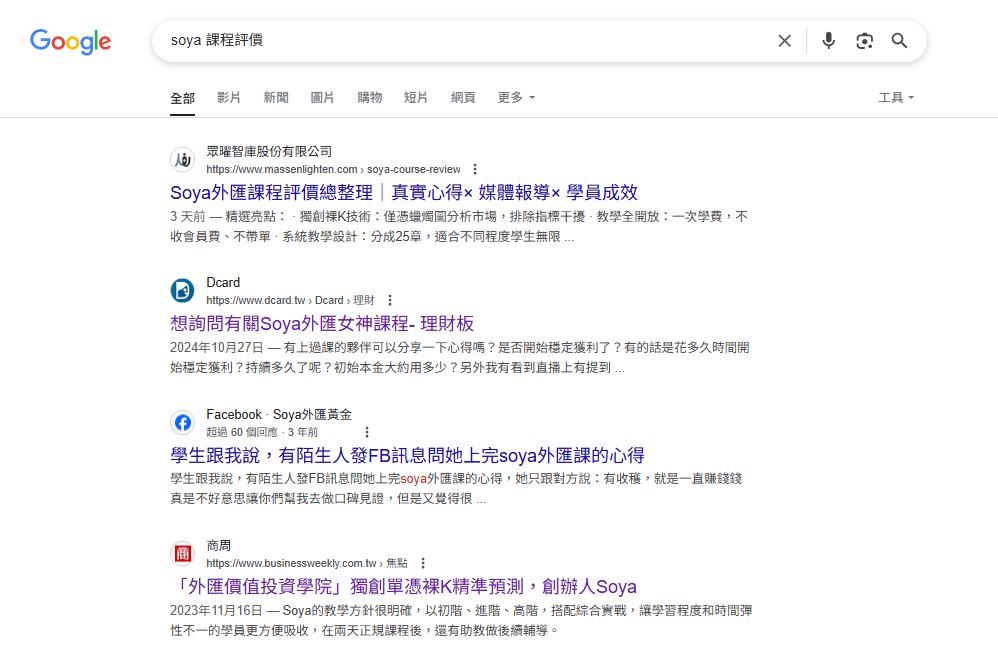Open 想詢問有關Soya外匯女神課程 Dcard link
This screenshot has height=656, width=998.
point(322,323)
